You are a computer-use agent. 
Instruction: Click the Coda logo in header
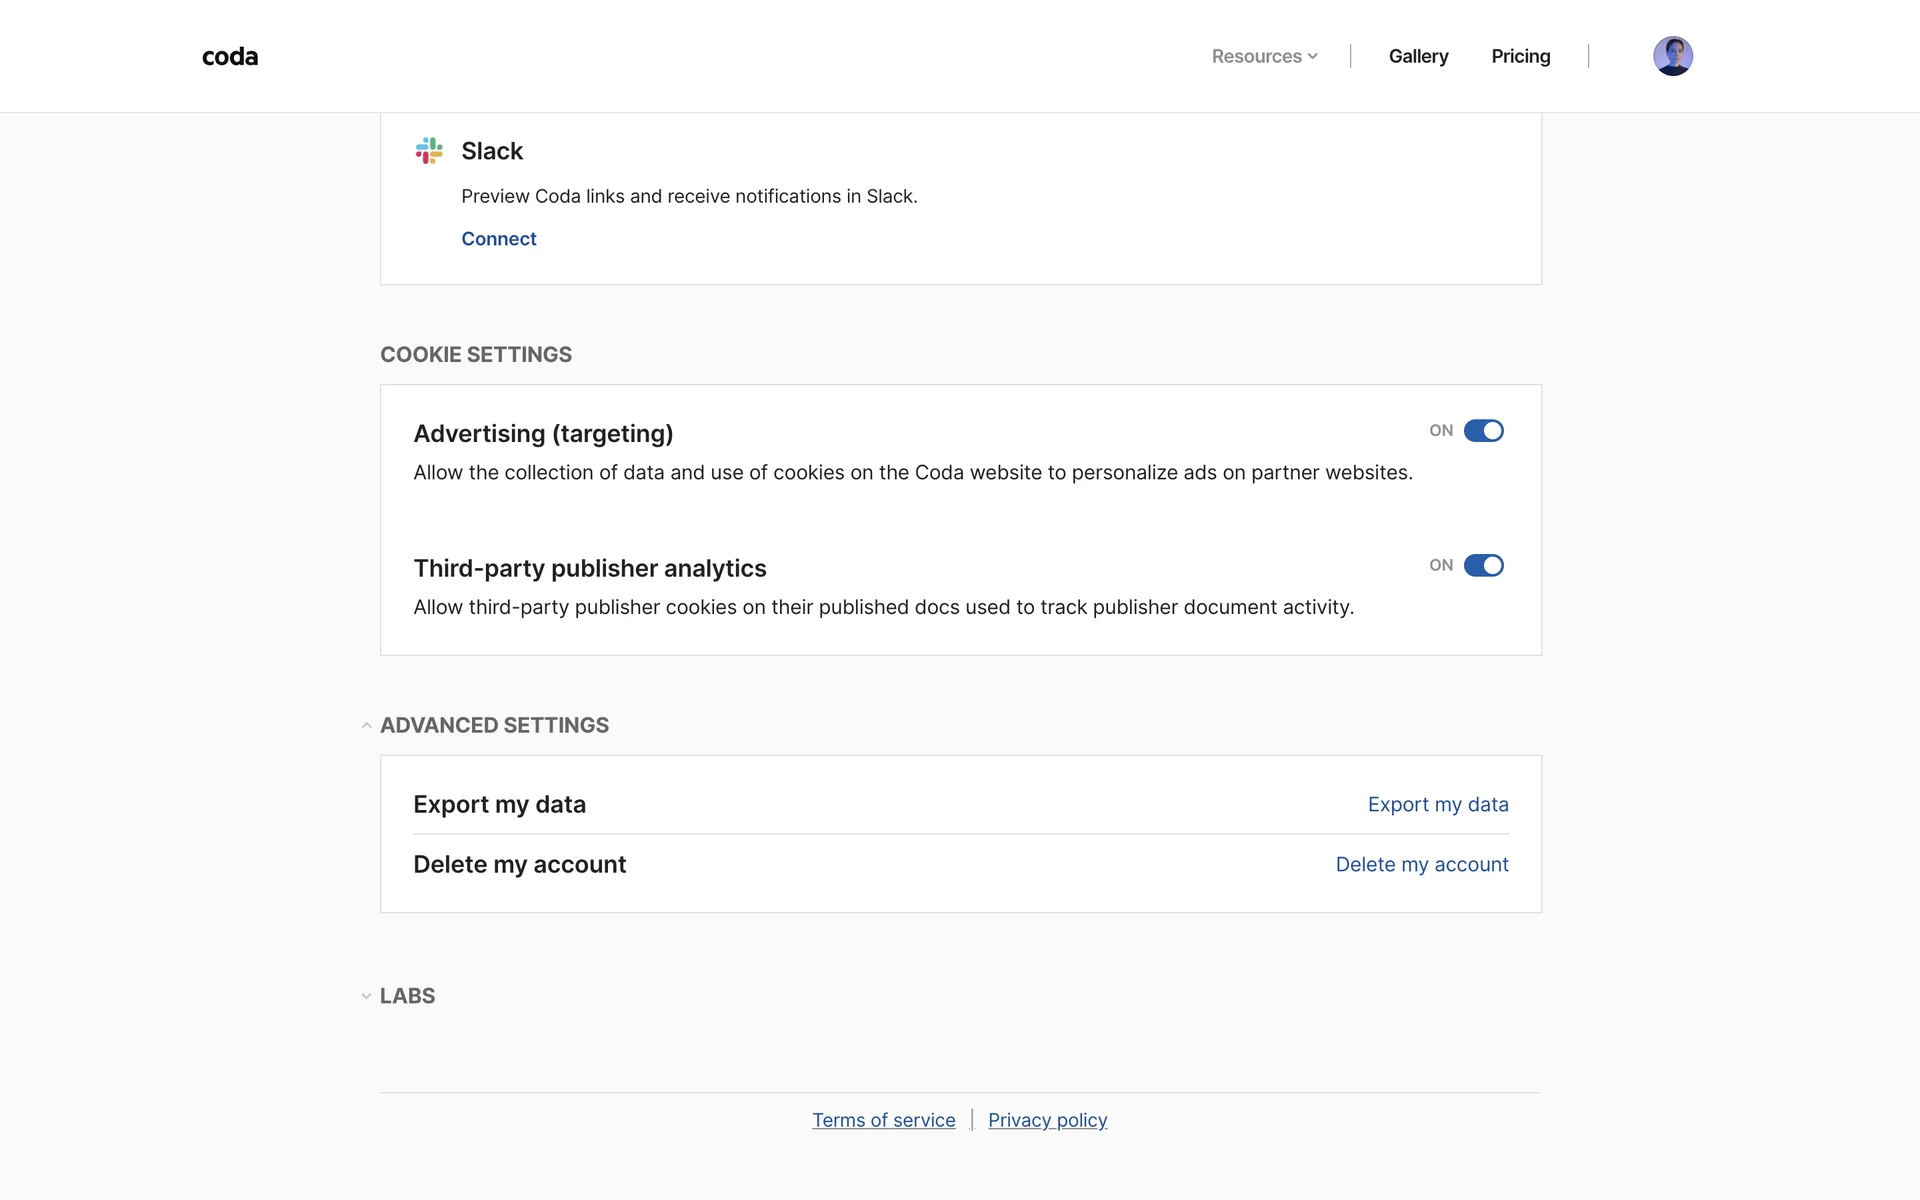[230, 57]
